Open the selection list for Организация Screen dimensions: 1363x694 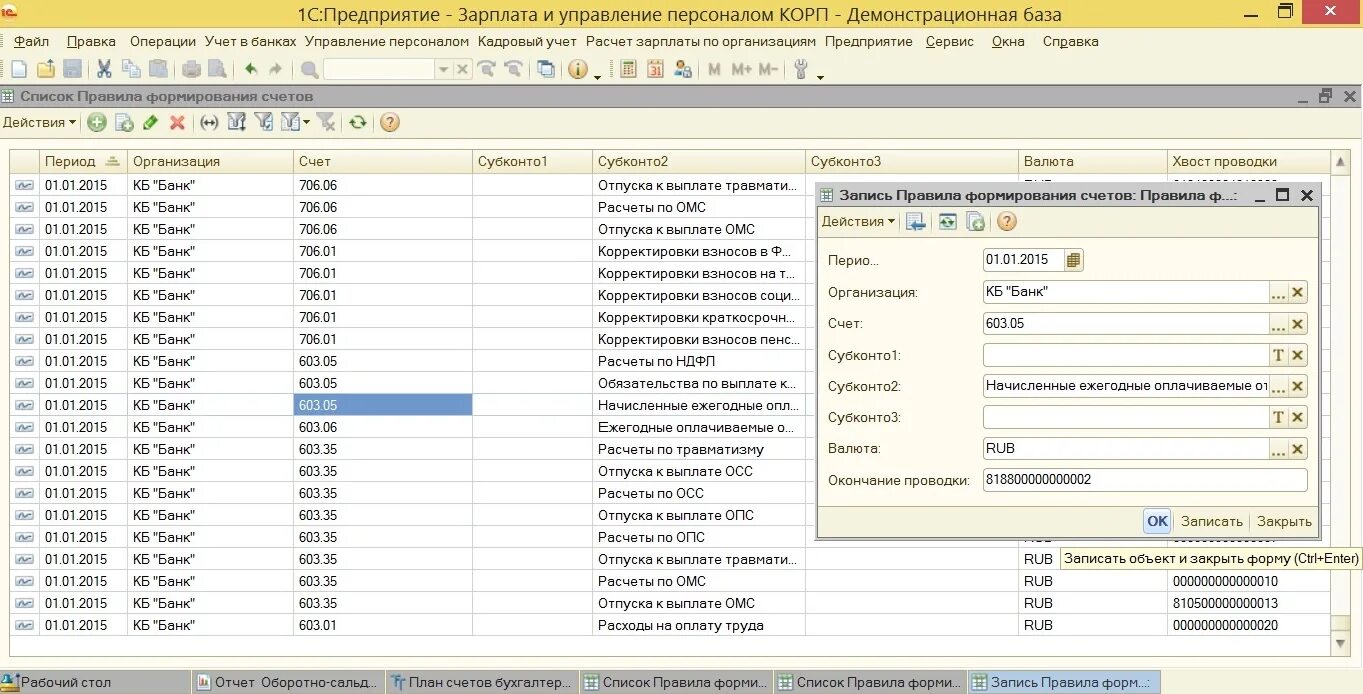1278,292
